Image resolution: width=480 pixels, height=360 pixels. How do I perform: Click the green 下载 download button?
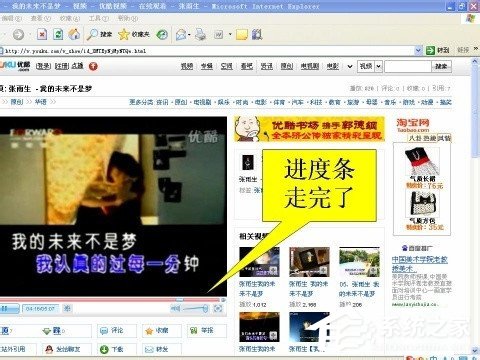[117, 349]
